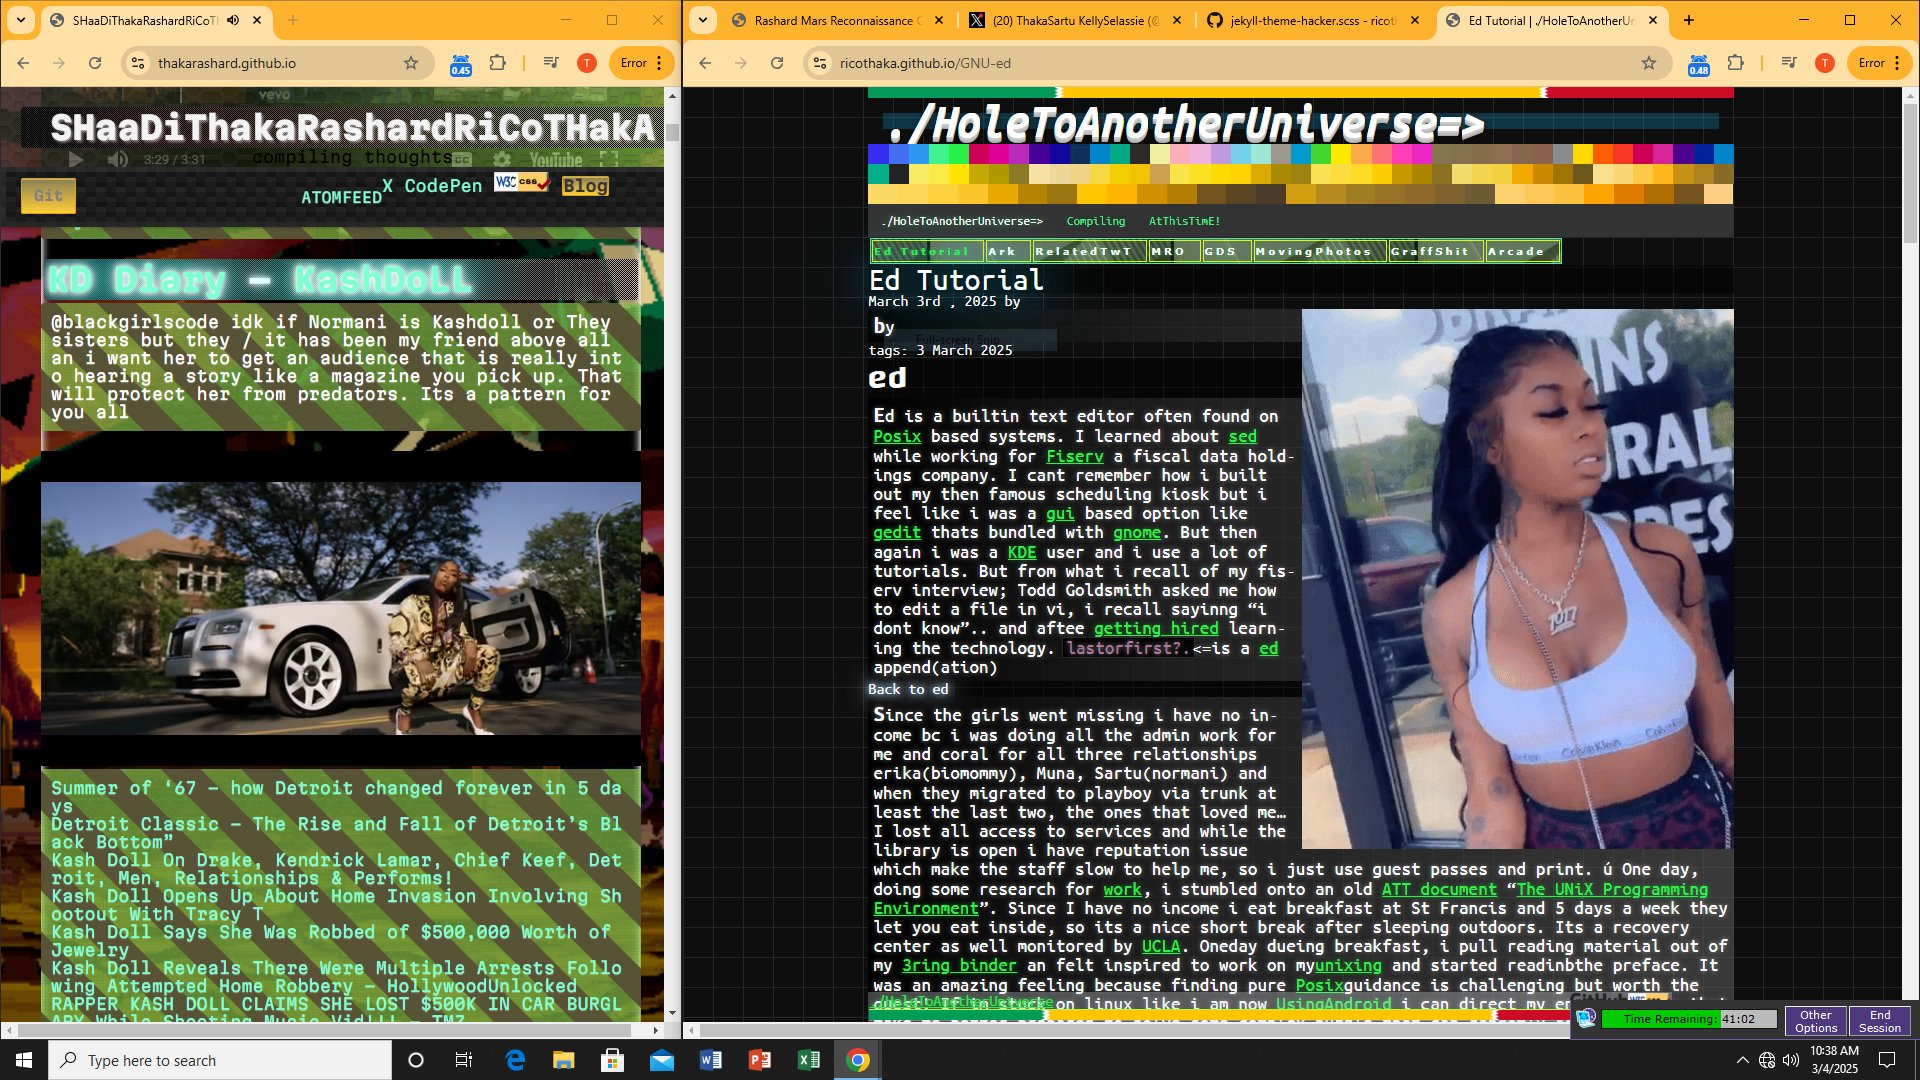Bookmark thakarashard.github.io with the star icon

click(x=410, y=63)
